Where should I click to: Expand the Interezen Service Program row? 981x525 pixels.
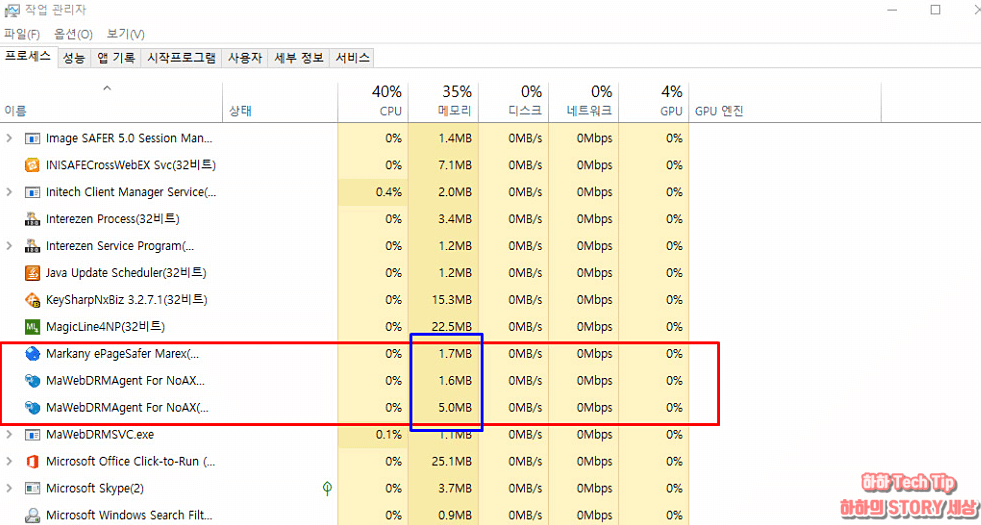point(9,246)
